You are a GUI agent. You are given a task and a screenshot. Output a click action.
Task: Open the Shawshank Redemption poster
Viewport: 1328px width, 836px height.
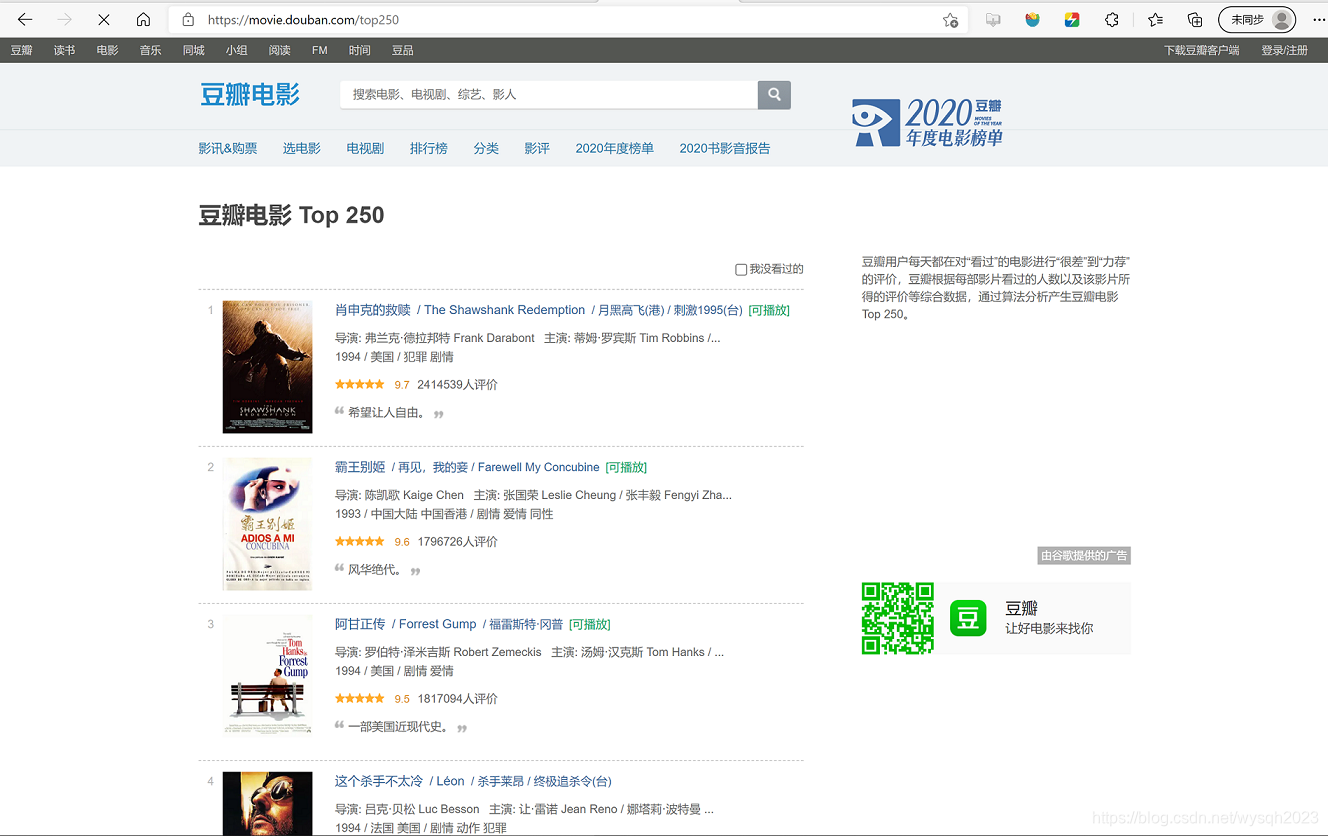coord(267,367)
